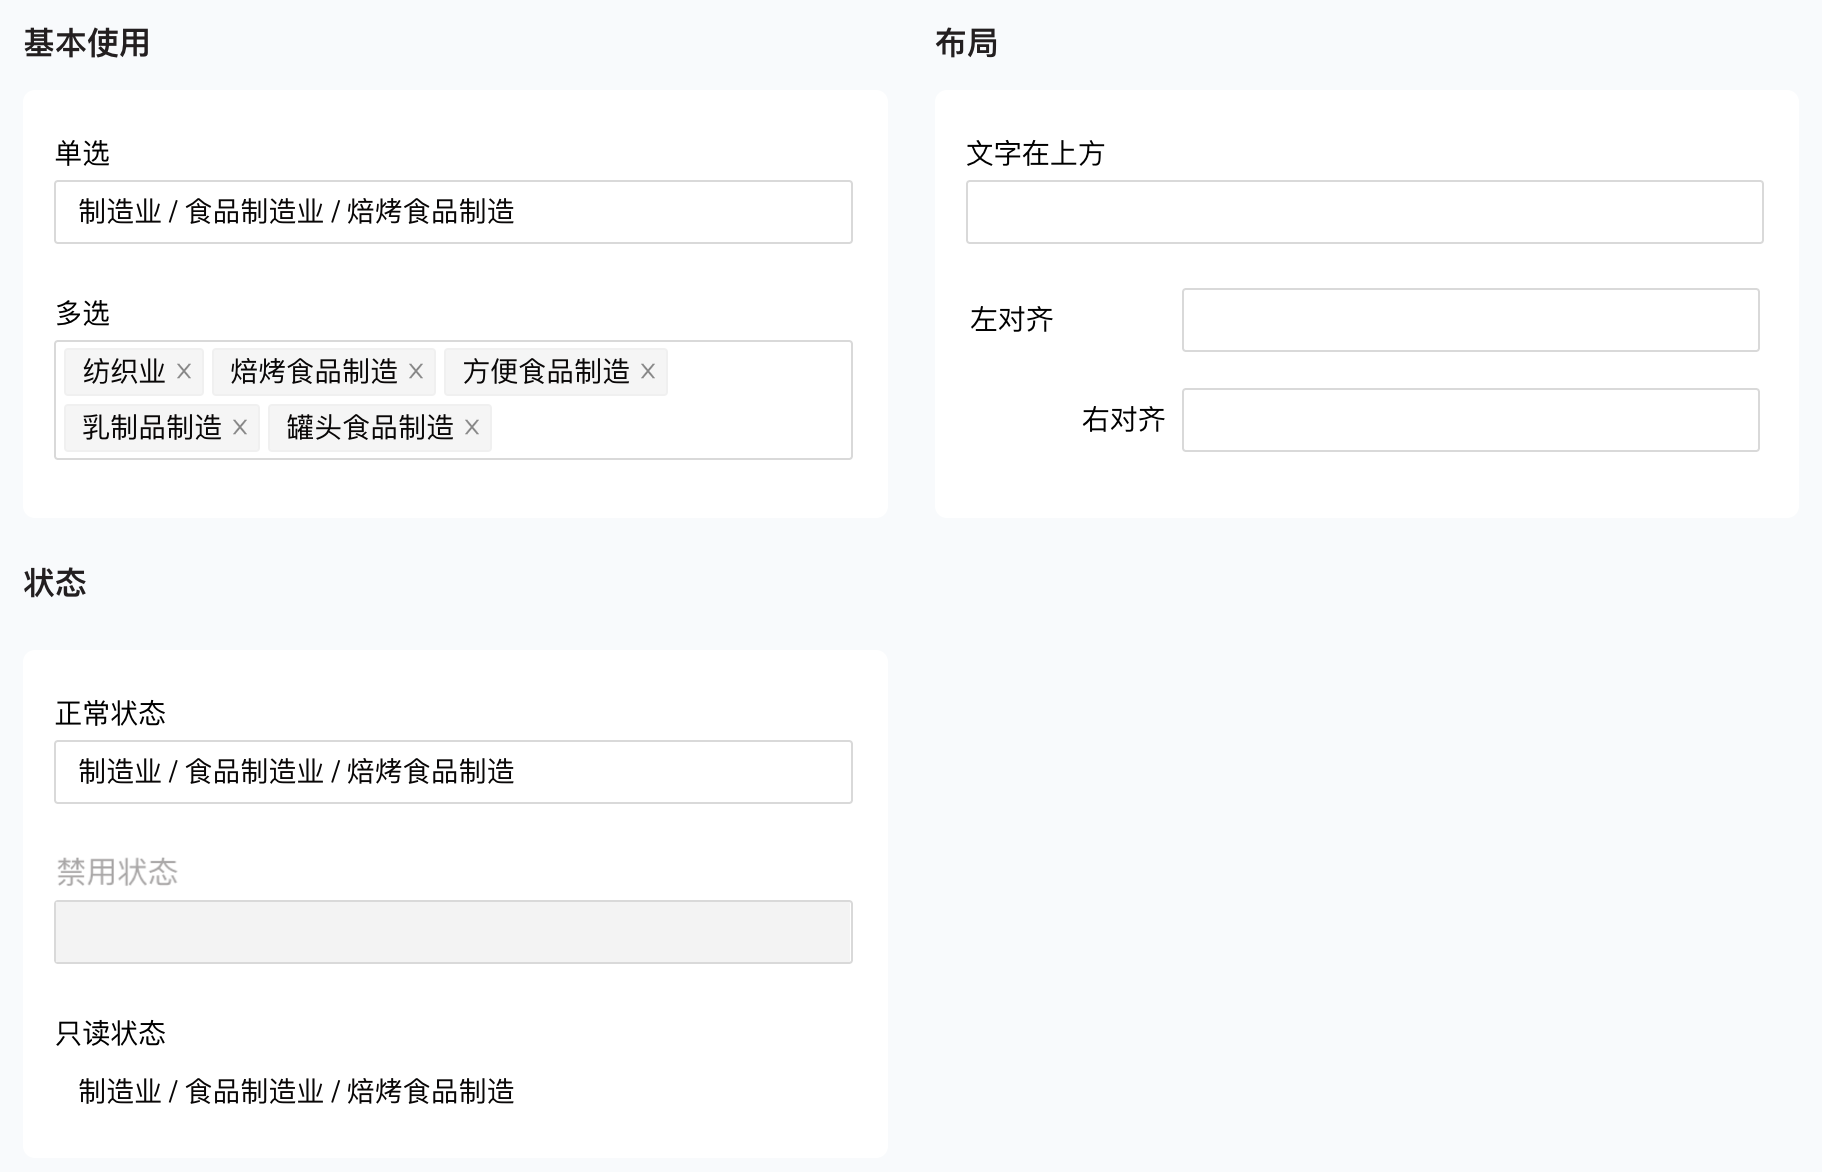1822x1172 pixels.
Task: Click the 左对齐 input field
Action: pyautogui.click(x=1470, y=320)
